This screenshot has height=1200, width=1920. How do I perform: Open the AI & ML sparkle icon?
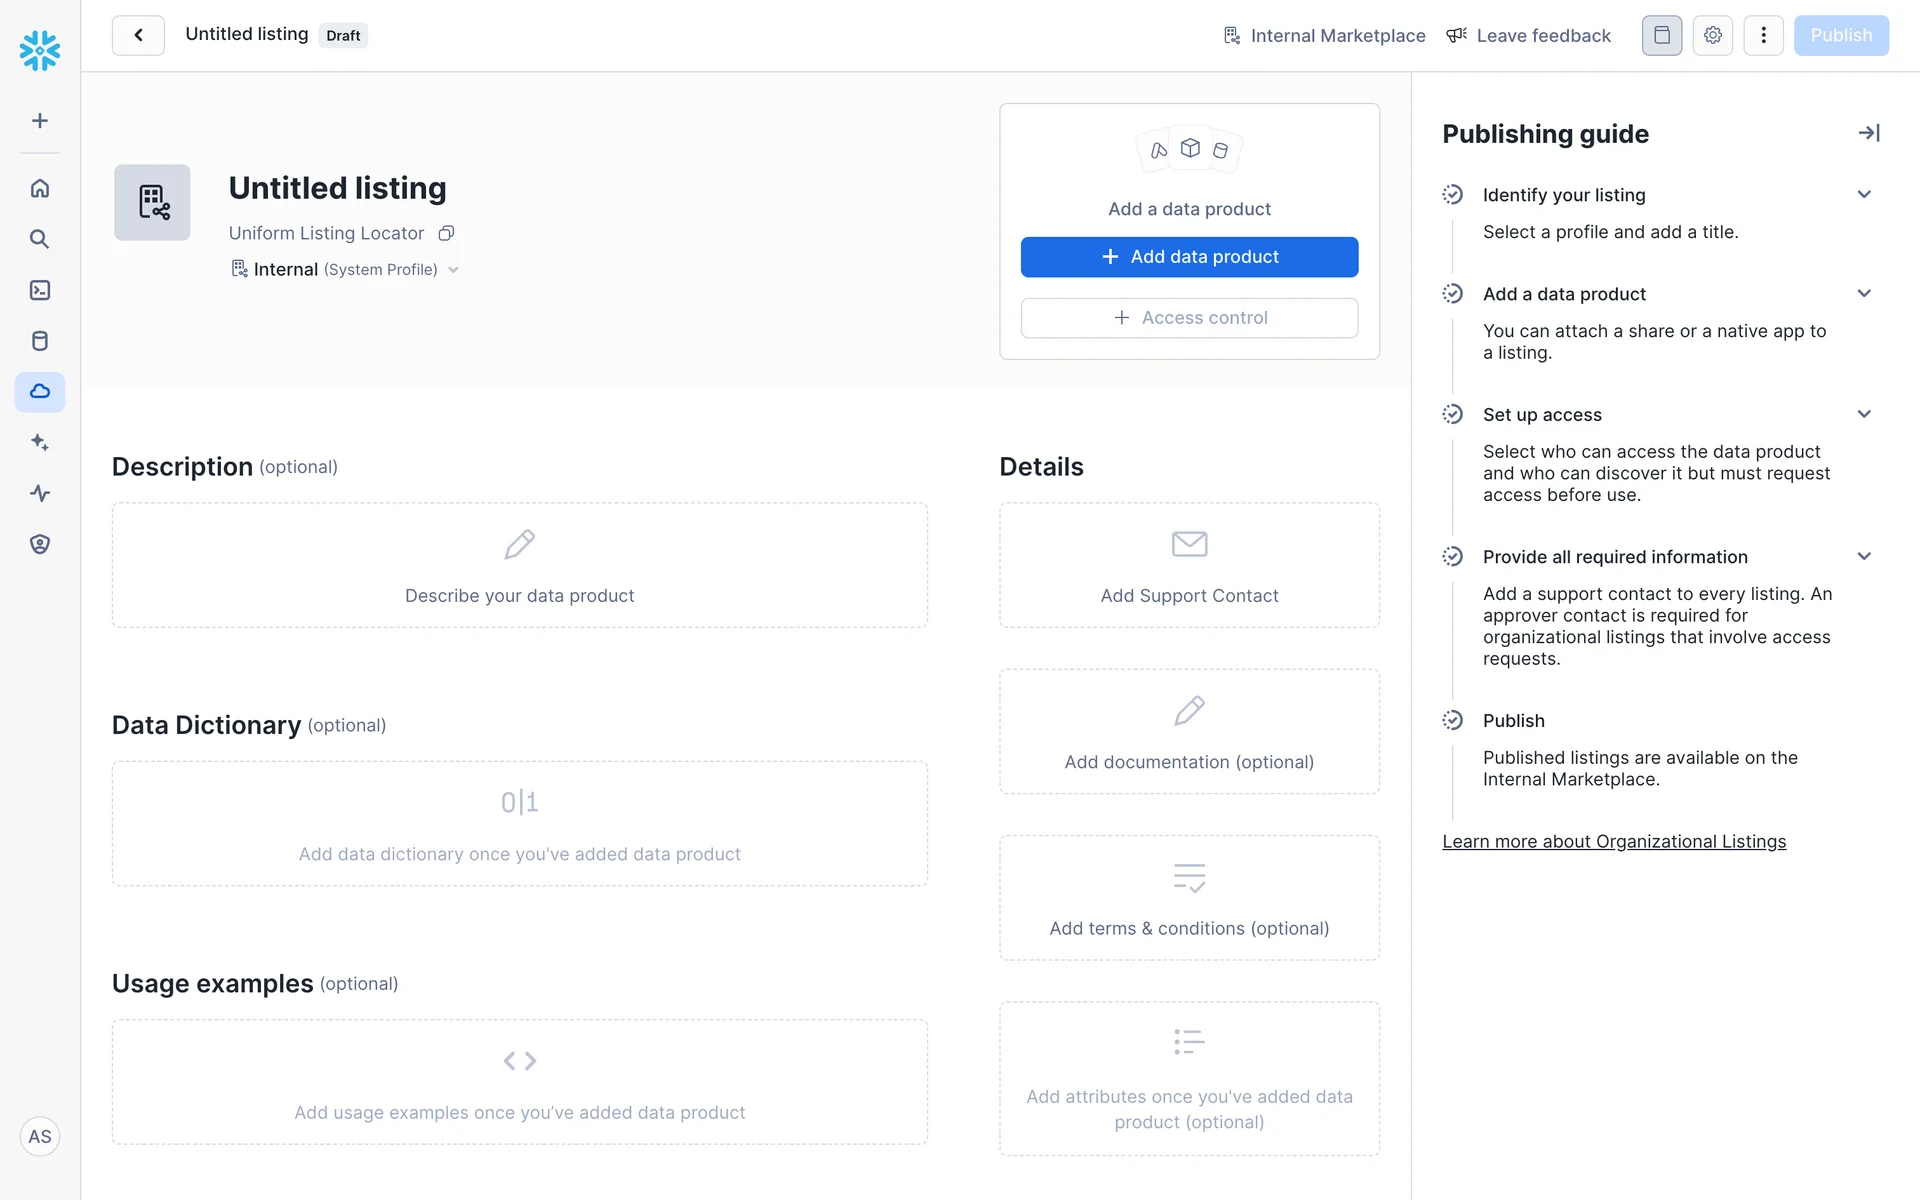(40, 442)
